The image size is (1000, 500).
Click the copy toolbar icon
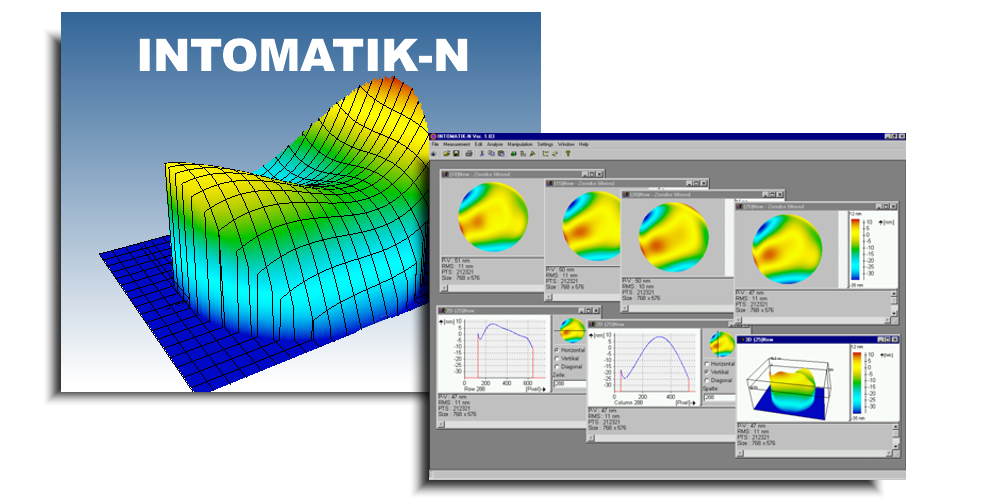(491, 154)
